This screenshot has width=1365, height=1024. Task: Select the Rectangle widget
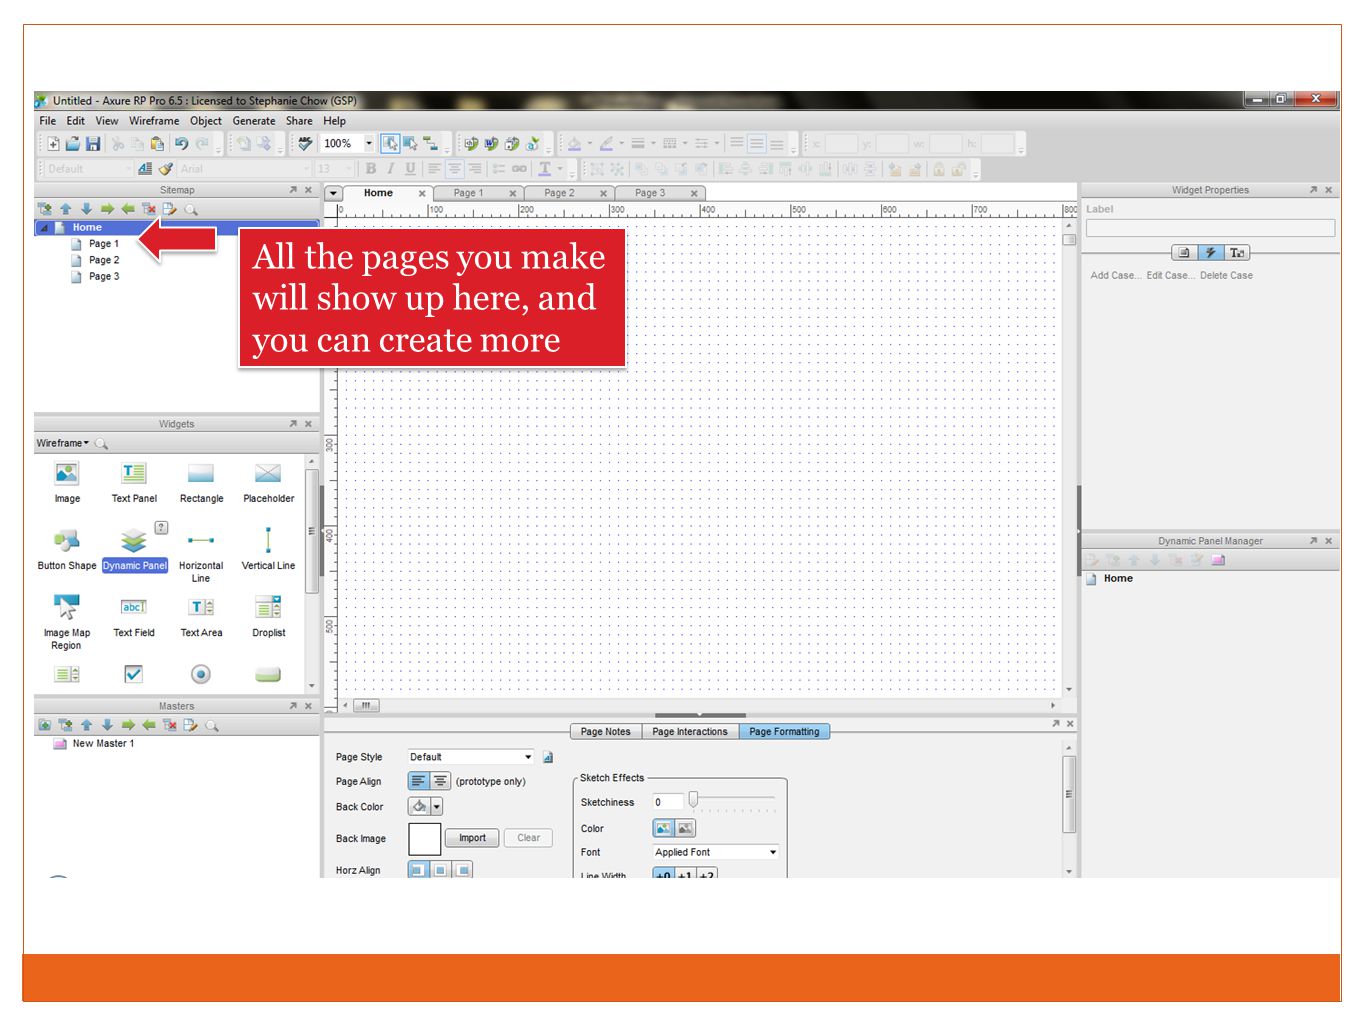pyautogui.click(x=201, y=482)
